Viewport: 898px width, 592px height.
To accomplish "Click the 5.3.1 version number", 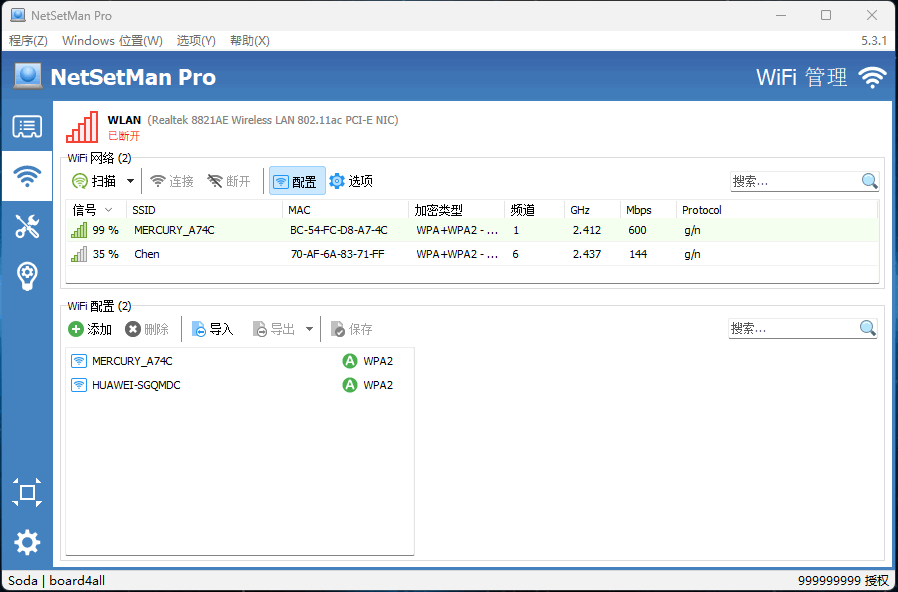I will [874, 41].
